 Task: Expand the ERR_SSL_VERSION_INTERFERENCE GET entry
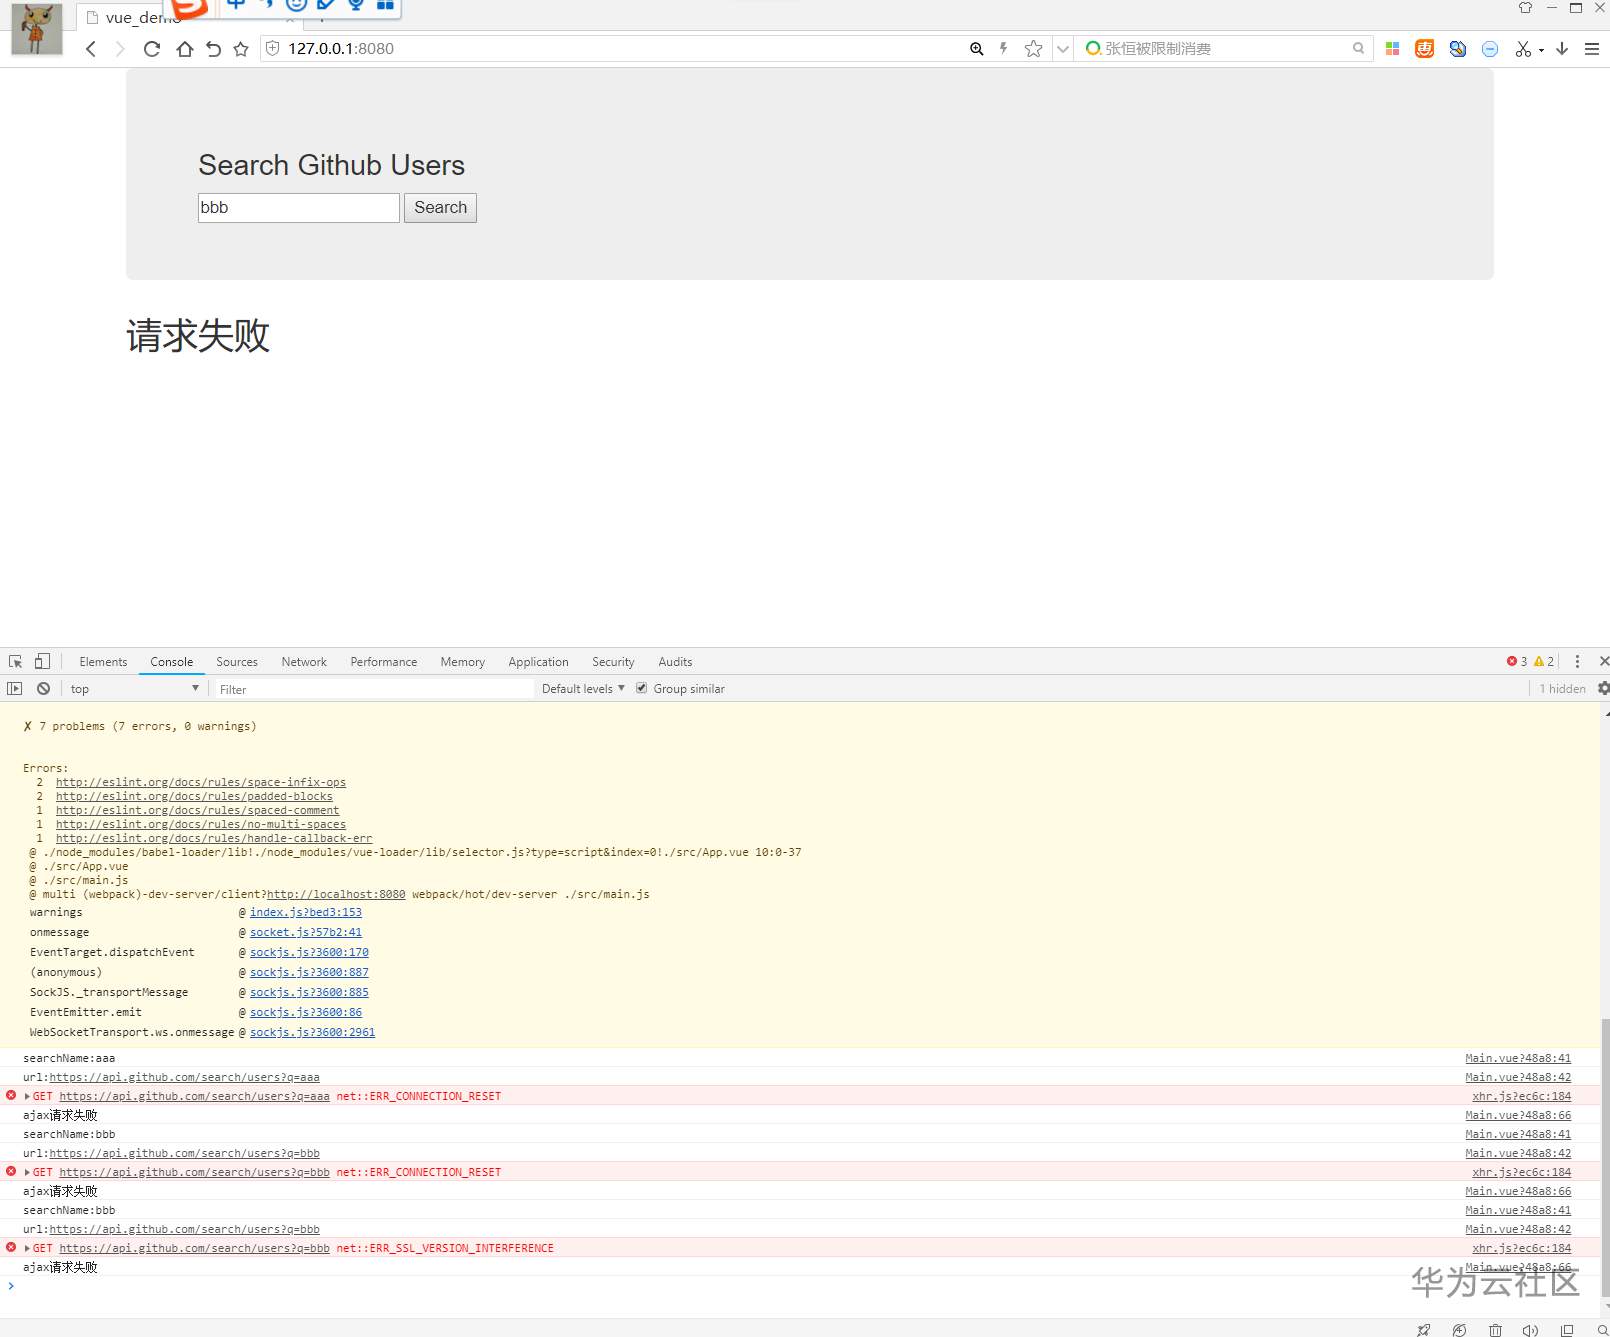27,1249
